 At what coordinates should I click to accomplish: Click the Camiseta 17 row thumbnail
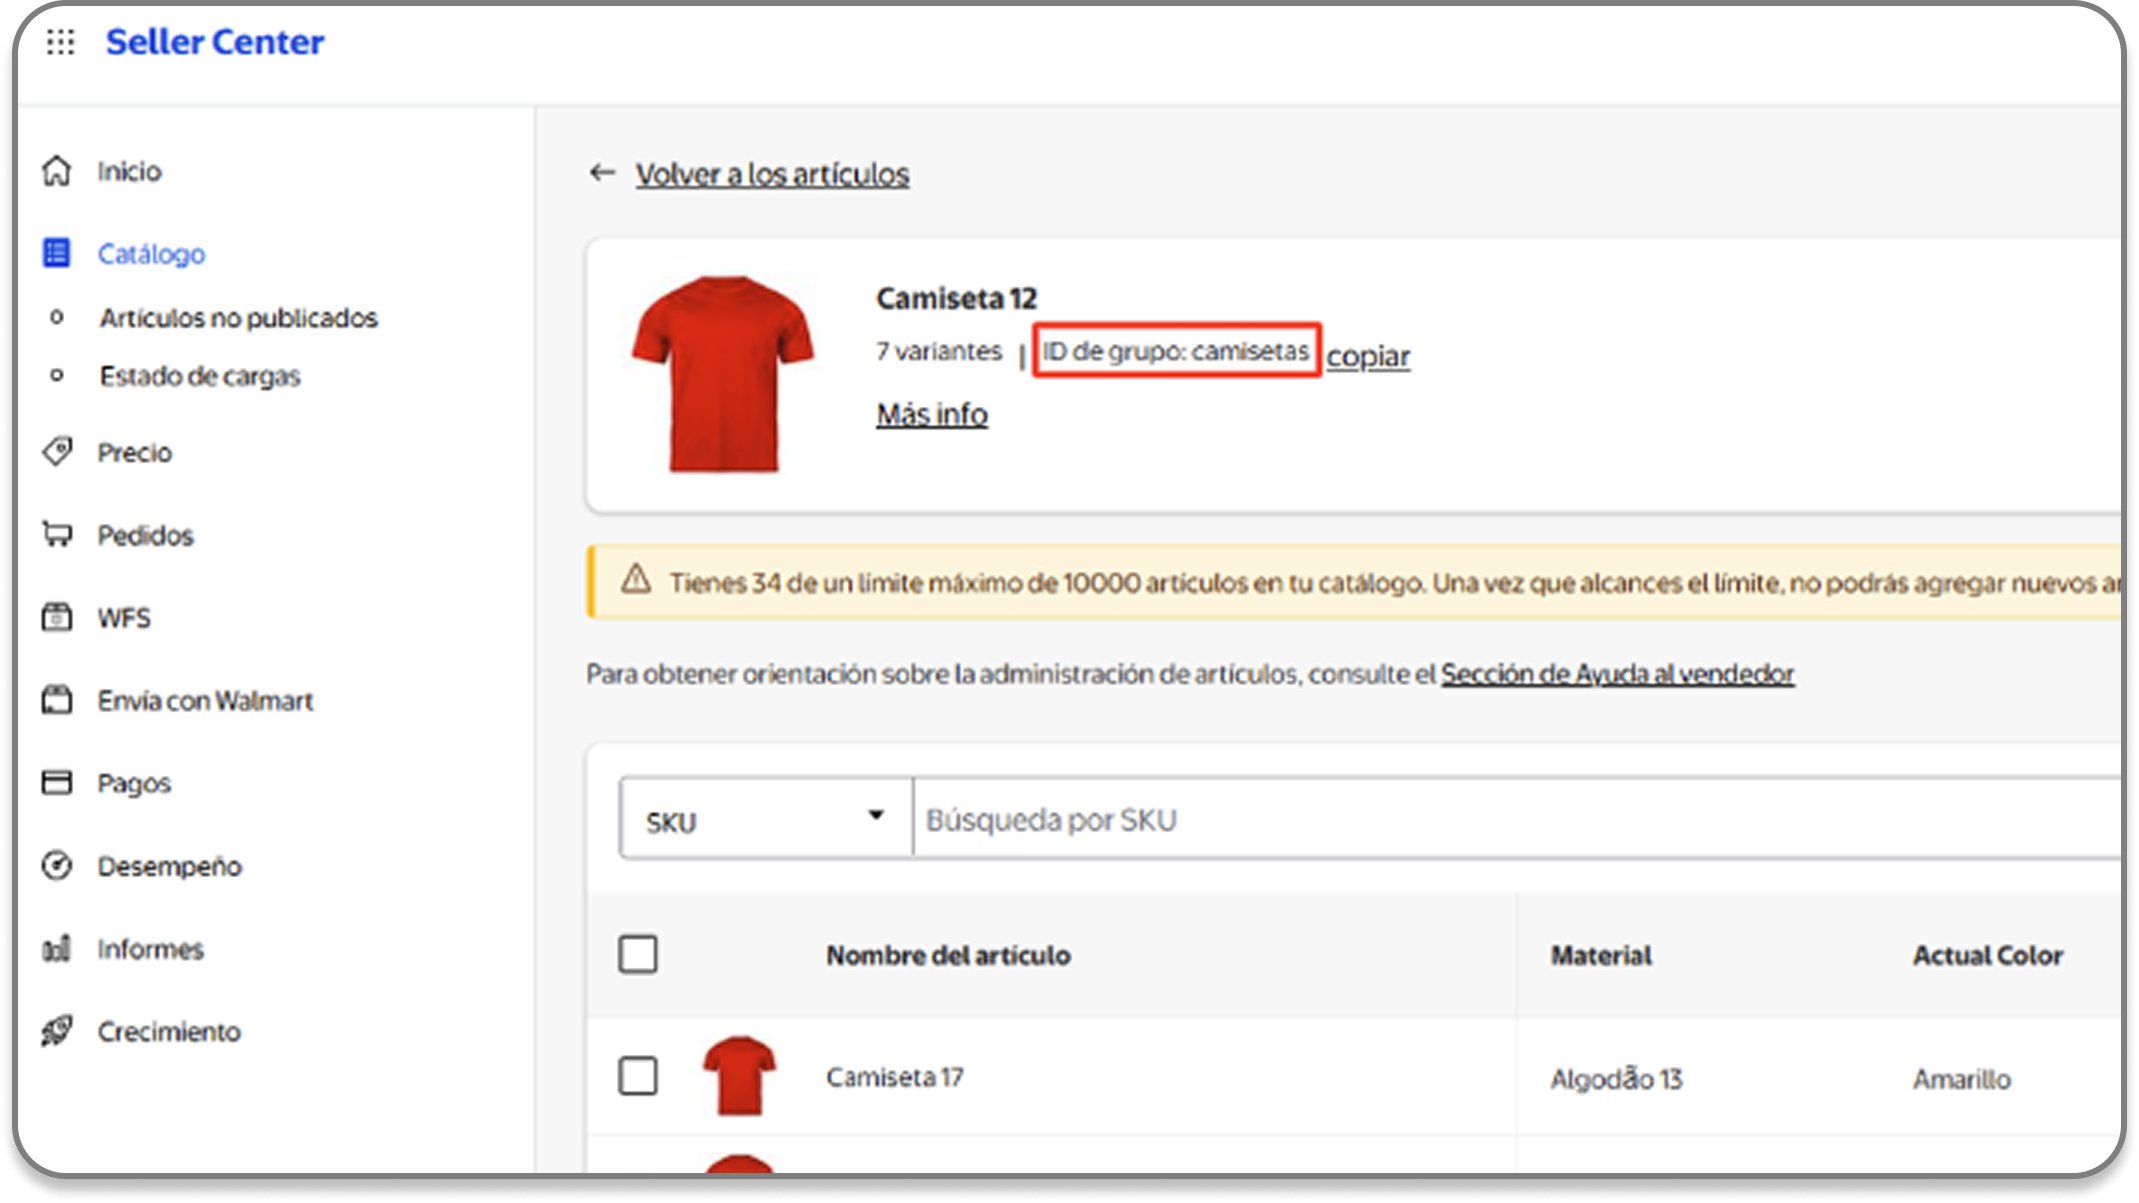click(739, 1076)
